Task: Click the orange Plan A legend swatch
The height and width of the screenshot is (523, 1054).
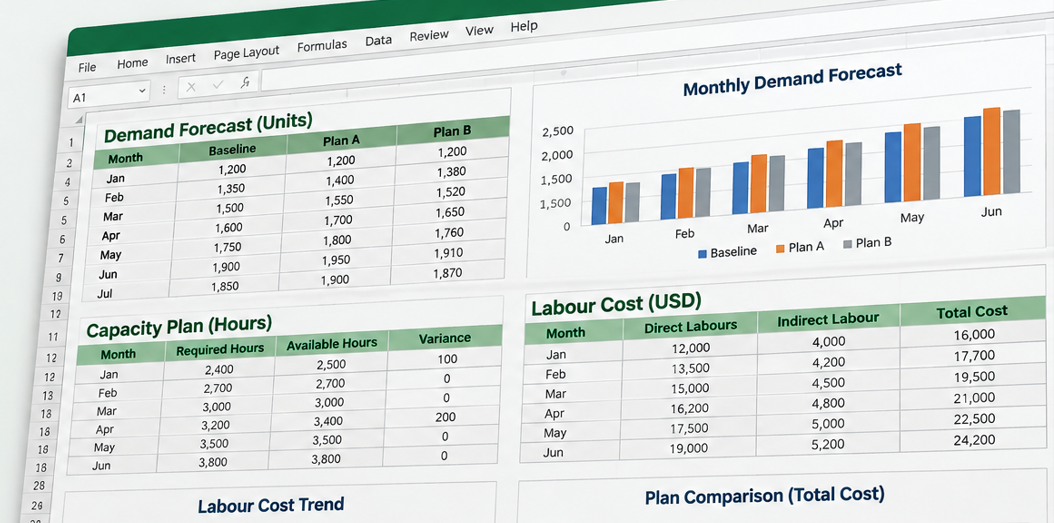Action: (780, 249)
